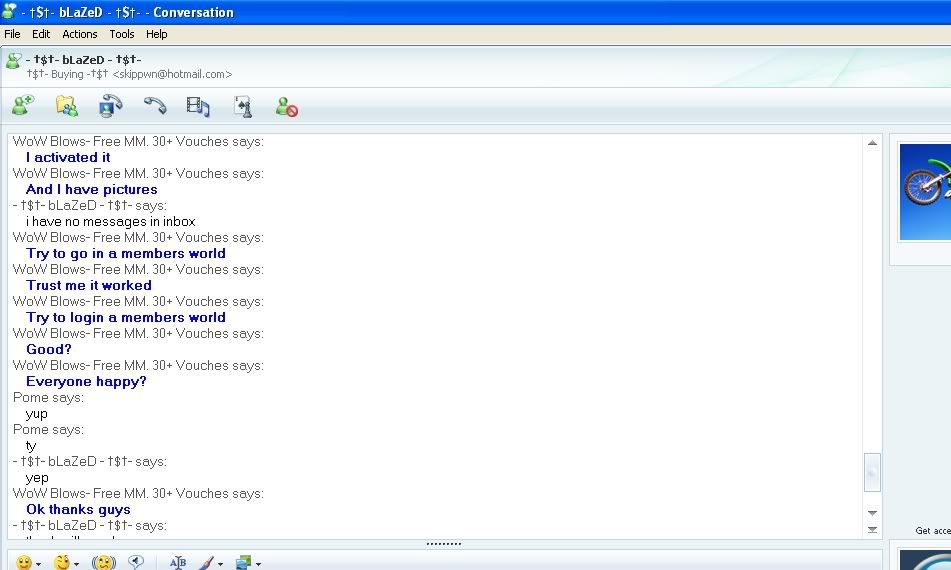Open the emoticon smiley picker
Image resolution: width=951 pixels, height=570 pixels.
click(x=24, y=563)
